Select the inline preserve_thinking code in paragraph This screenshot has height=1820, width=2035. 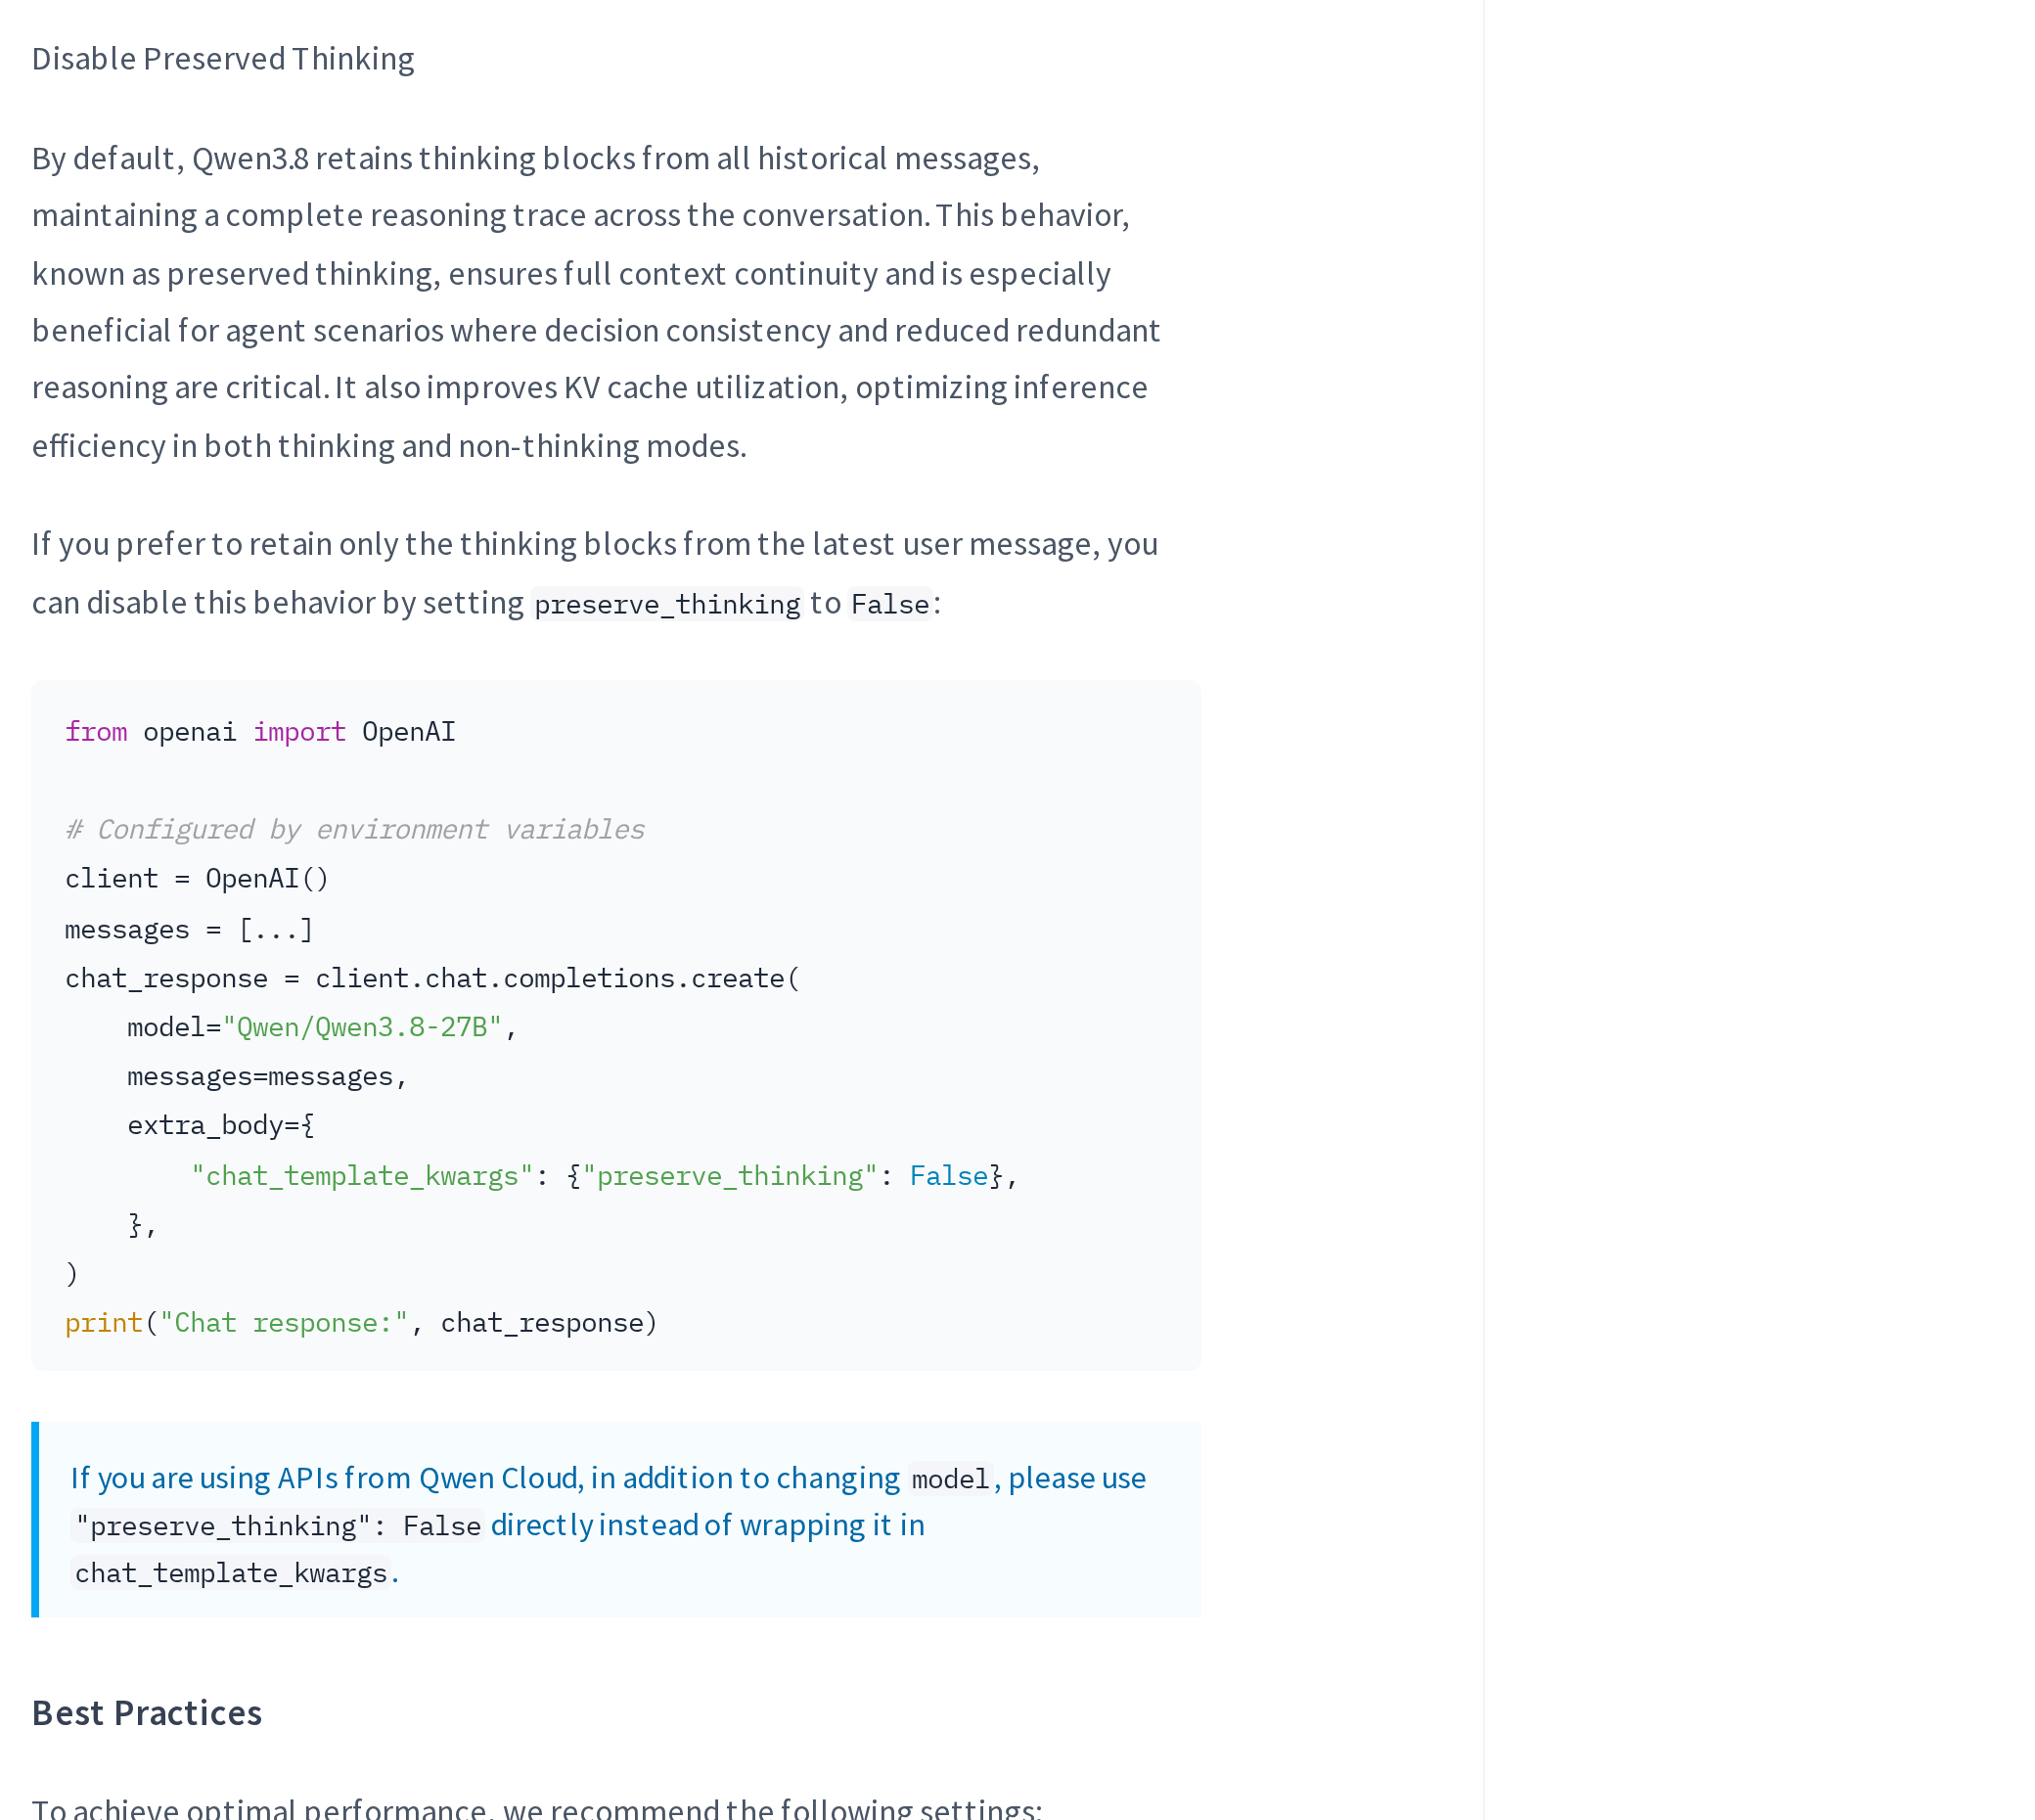(x=667, y=604)
